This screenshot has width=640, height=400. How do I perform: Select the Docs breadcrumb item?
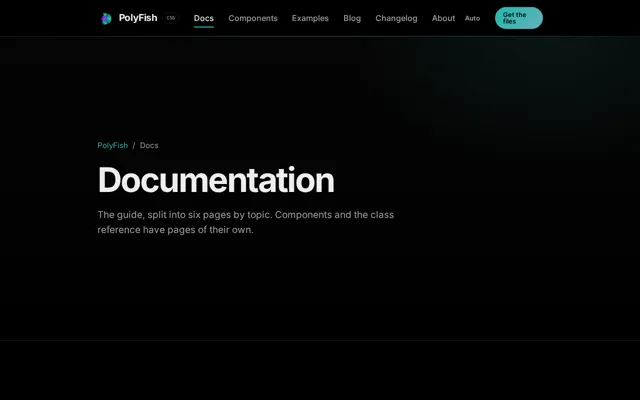click(x=149, y=145)
